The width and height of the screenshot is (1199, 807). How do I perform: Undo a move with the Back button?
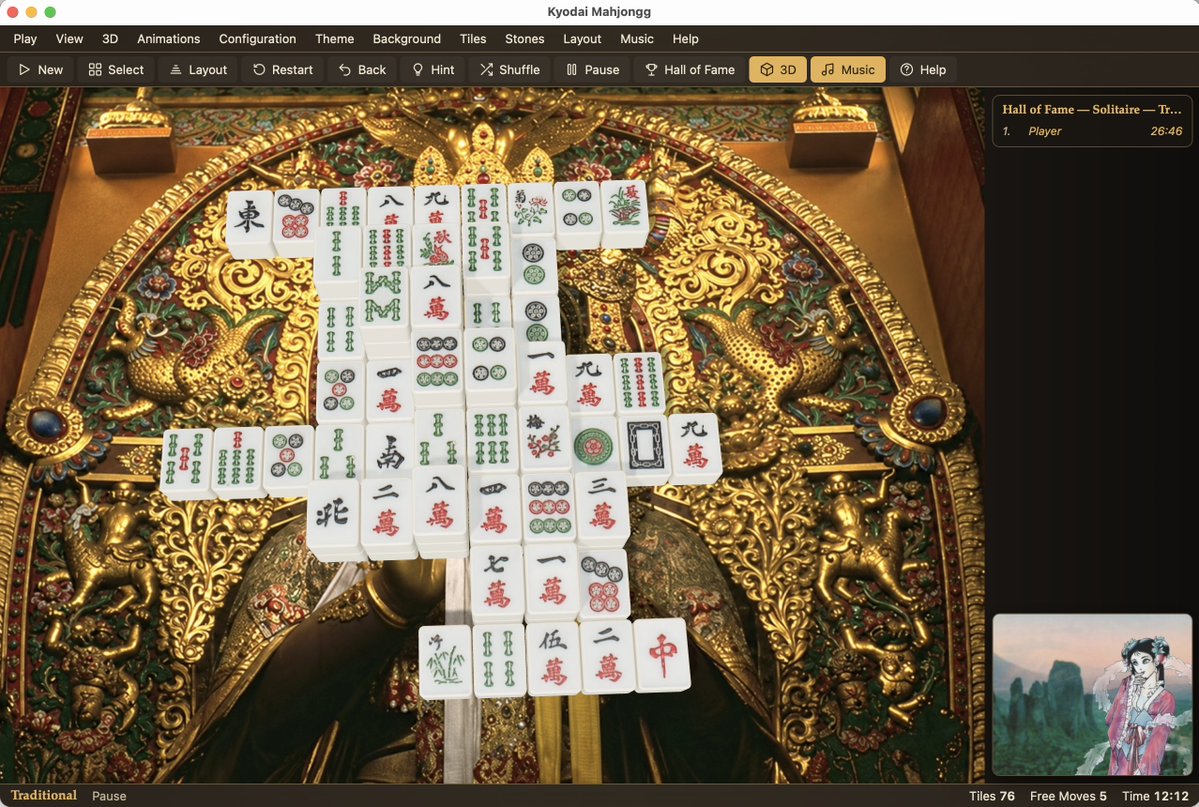tap(362, 70)
